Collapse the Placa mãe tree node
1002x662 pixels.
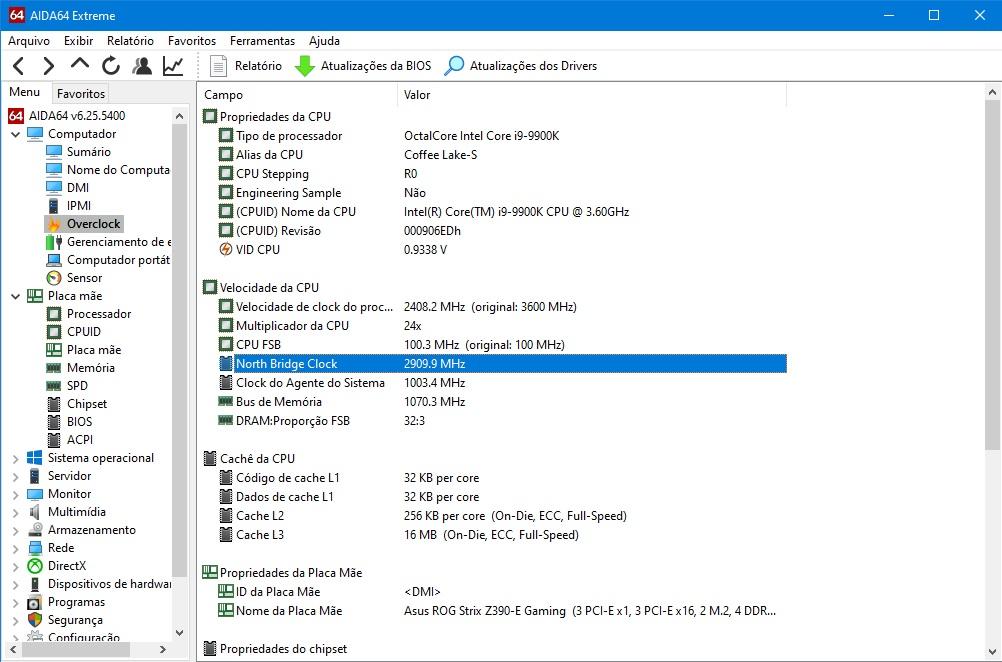15,296
